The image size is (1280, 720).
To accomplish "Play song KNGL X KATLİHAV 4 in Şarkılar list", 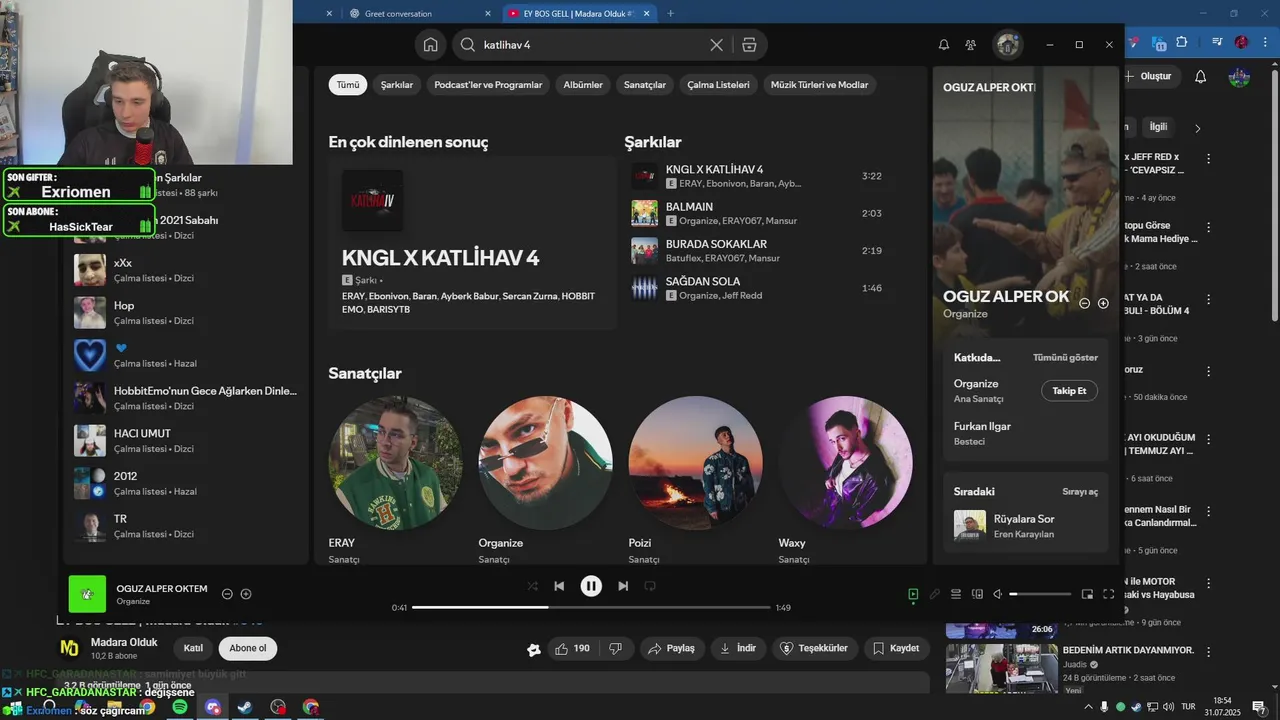I will pyautogui.click(x=756, y=176).
